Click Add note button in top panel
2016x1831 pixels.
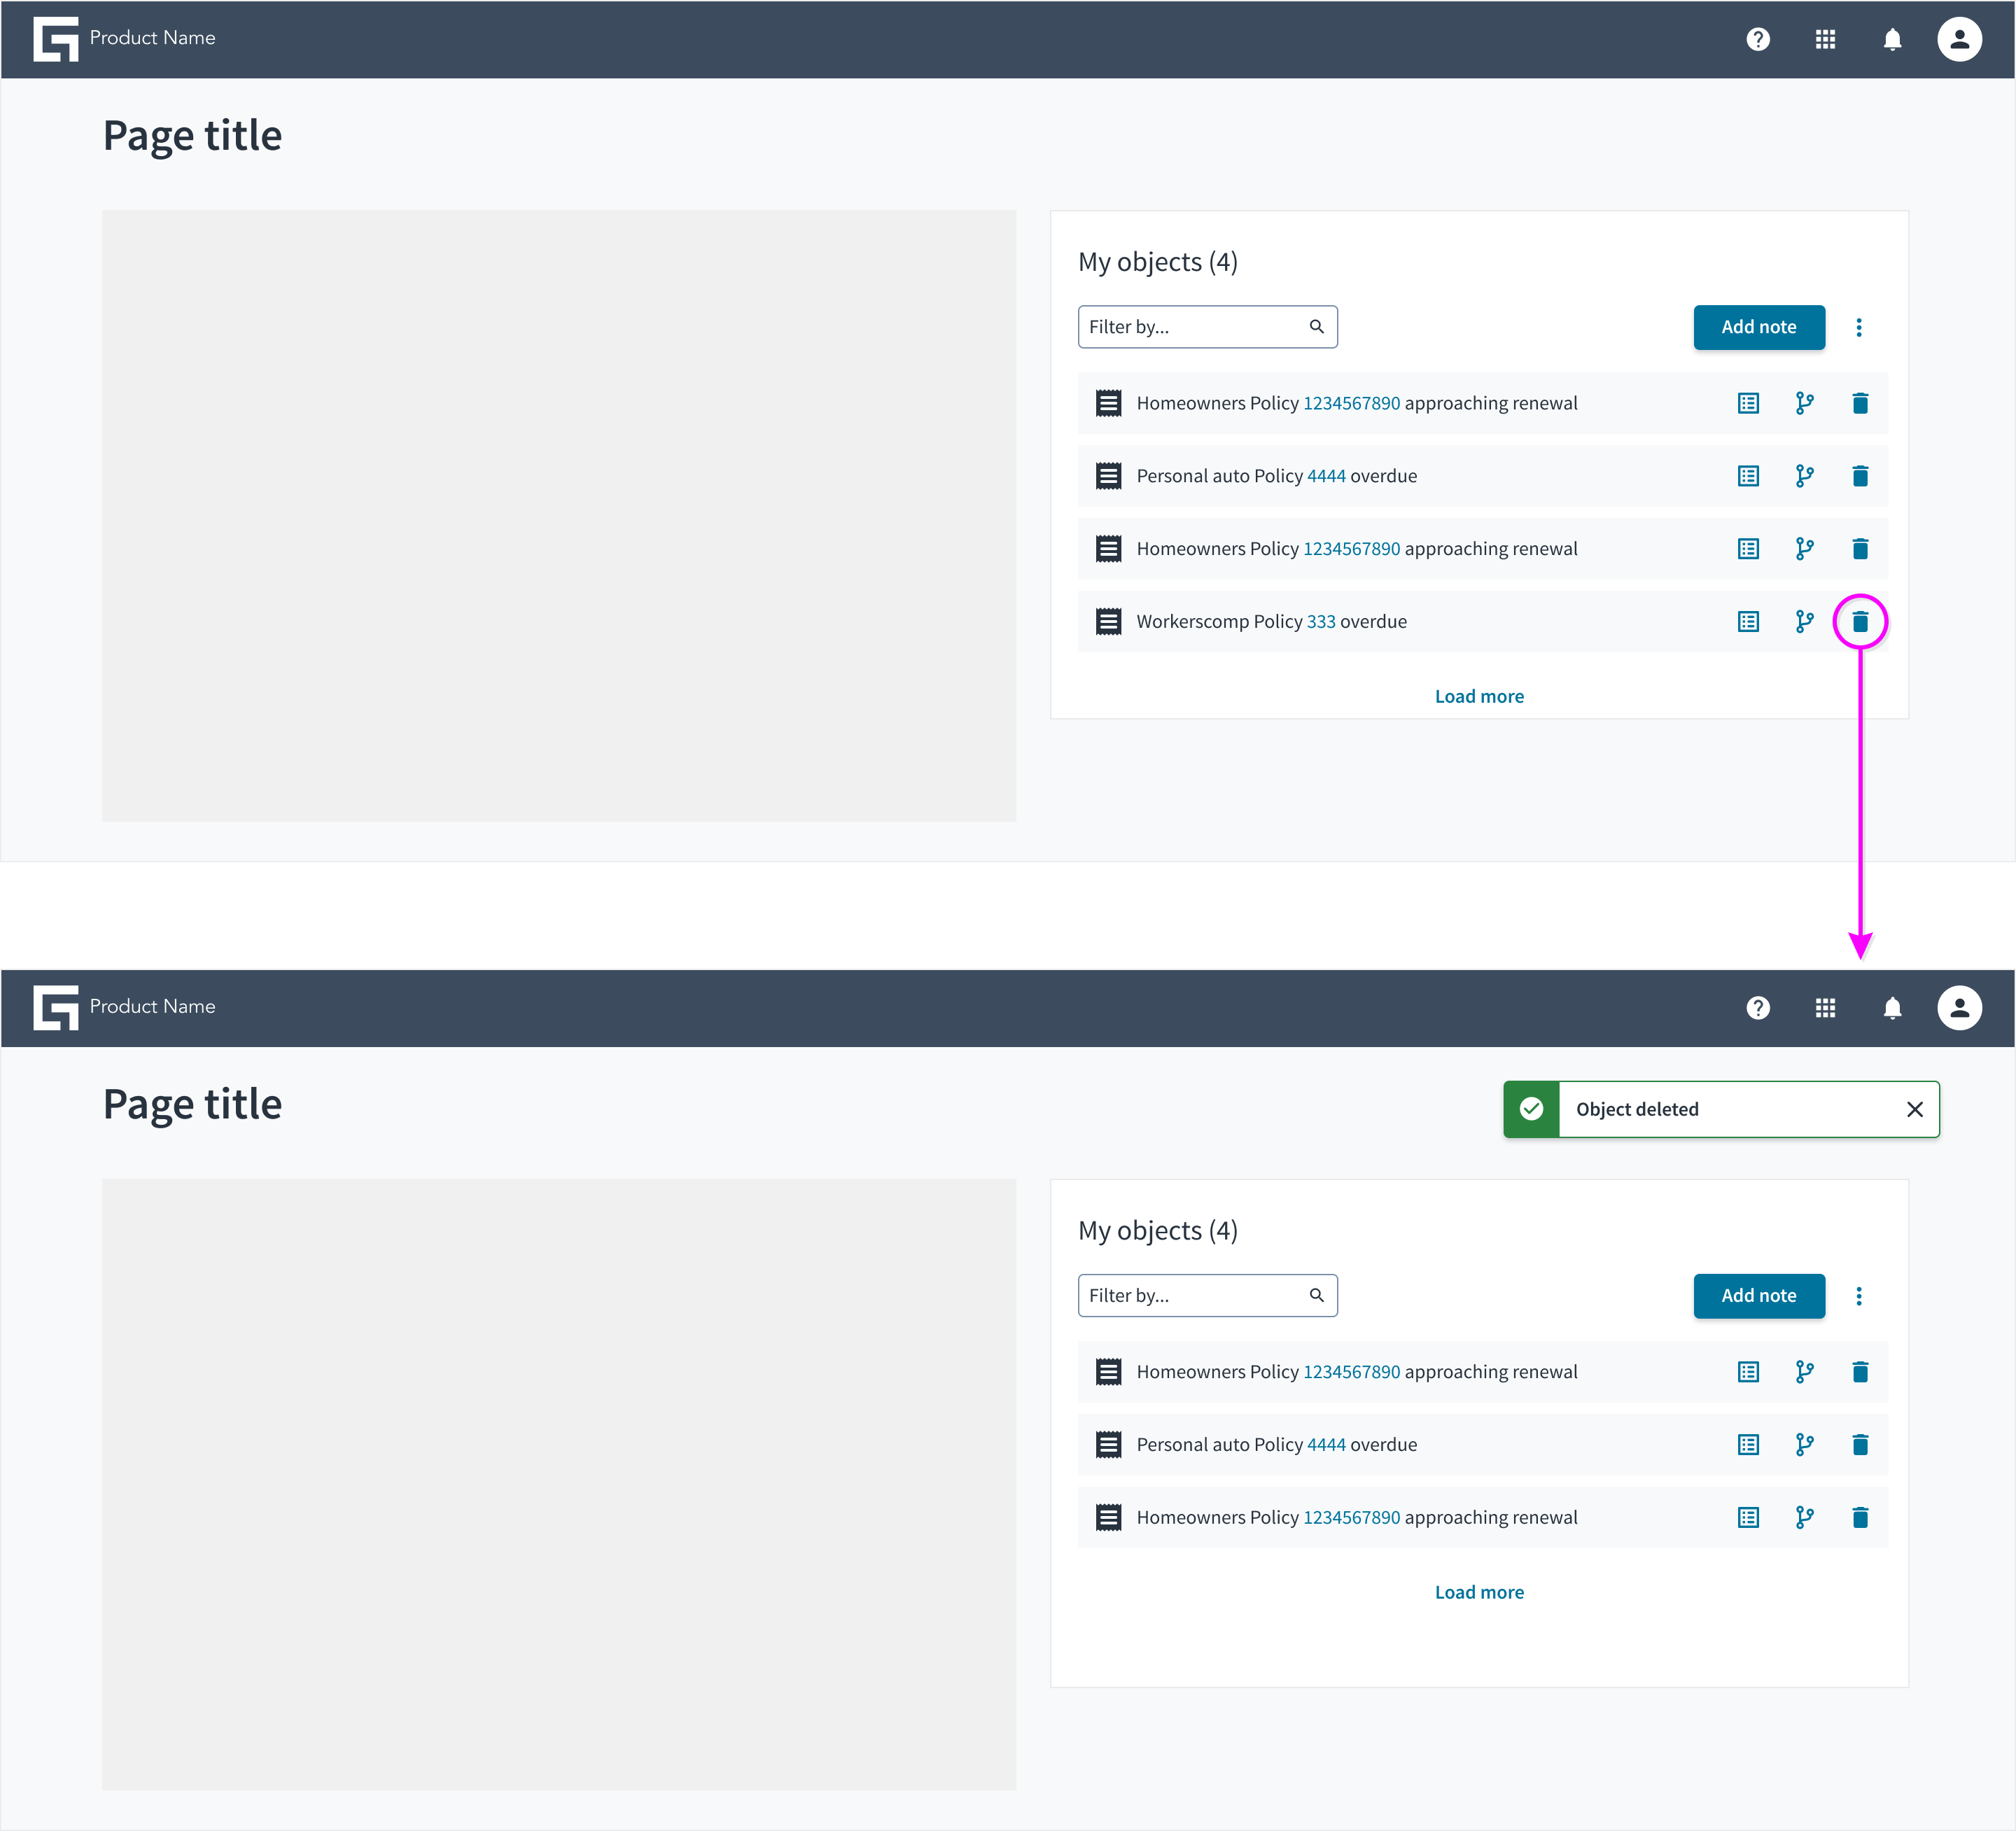(1759, 327)
